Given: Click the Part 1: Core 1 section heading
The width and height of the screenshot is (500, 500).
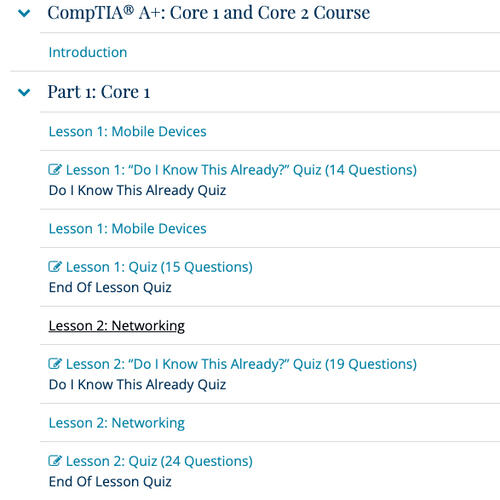Looking at the screenshot, I should [99, 92].
